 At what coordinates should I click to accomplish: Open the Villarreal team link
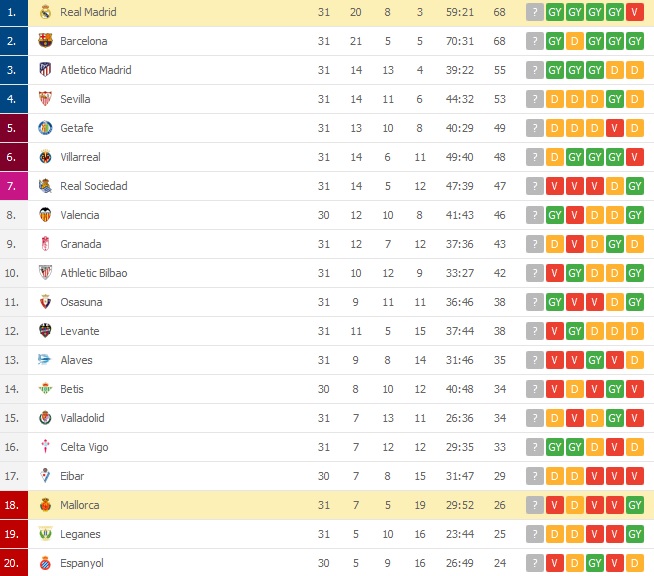pos(80,157)
